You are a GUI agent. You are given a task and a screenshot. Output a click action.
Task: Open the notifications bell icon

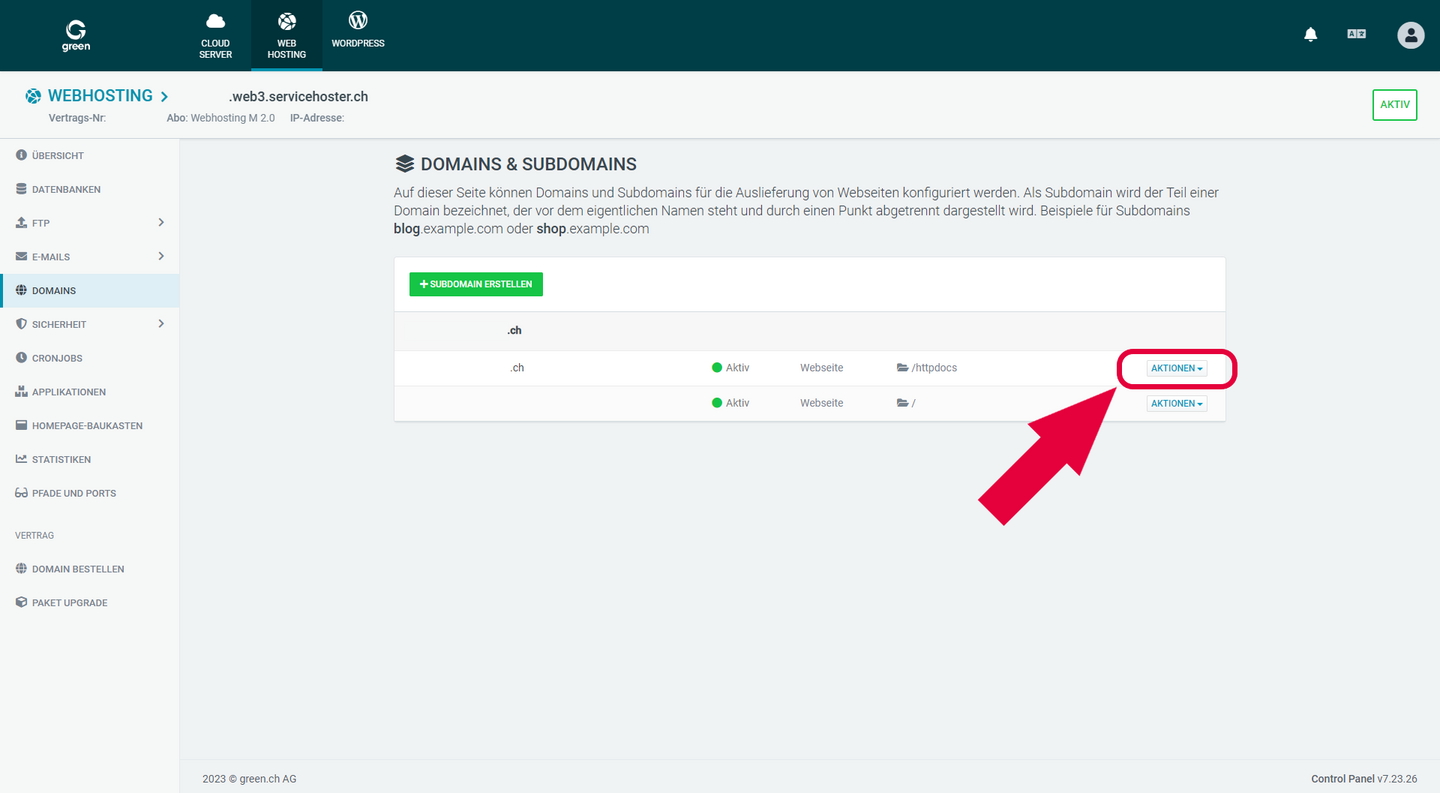point(1311,35)
